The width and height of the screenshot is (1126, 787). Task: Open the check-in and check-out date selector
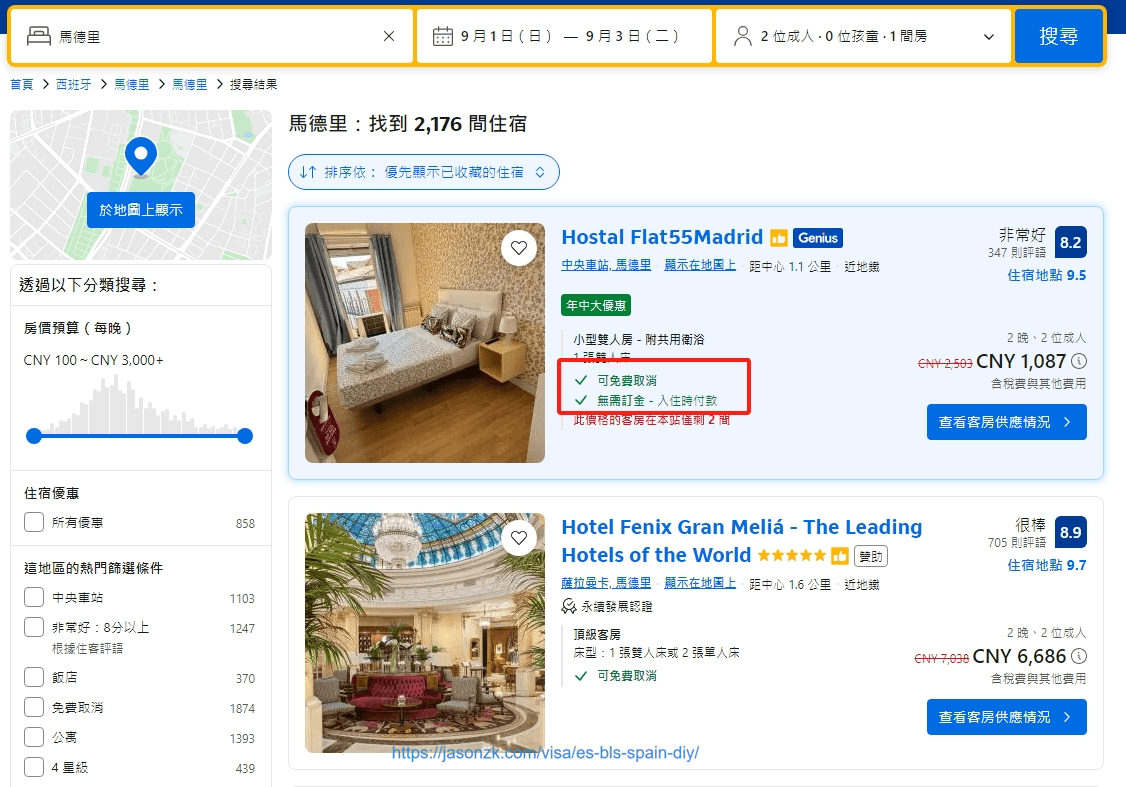tap(564, 36)
